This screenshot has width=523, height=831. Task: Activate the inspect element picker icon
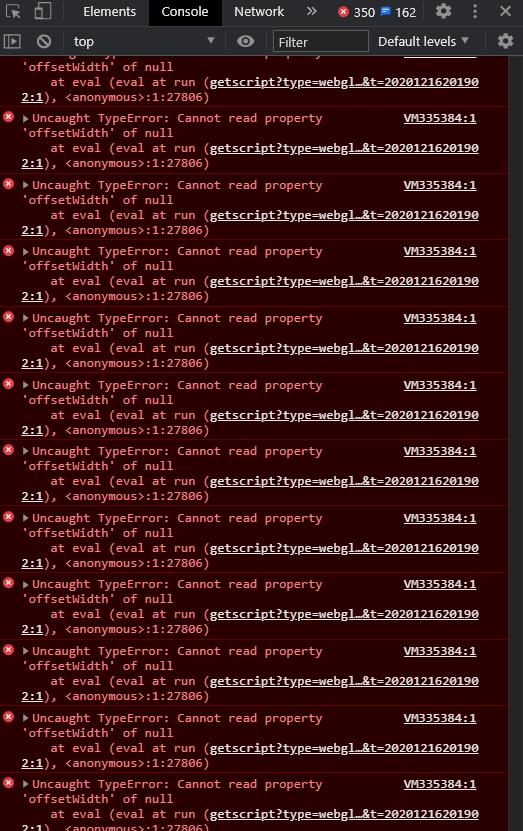click(x=13, y=11)
